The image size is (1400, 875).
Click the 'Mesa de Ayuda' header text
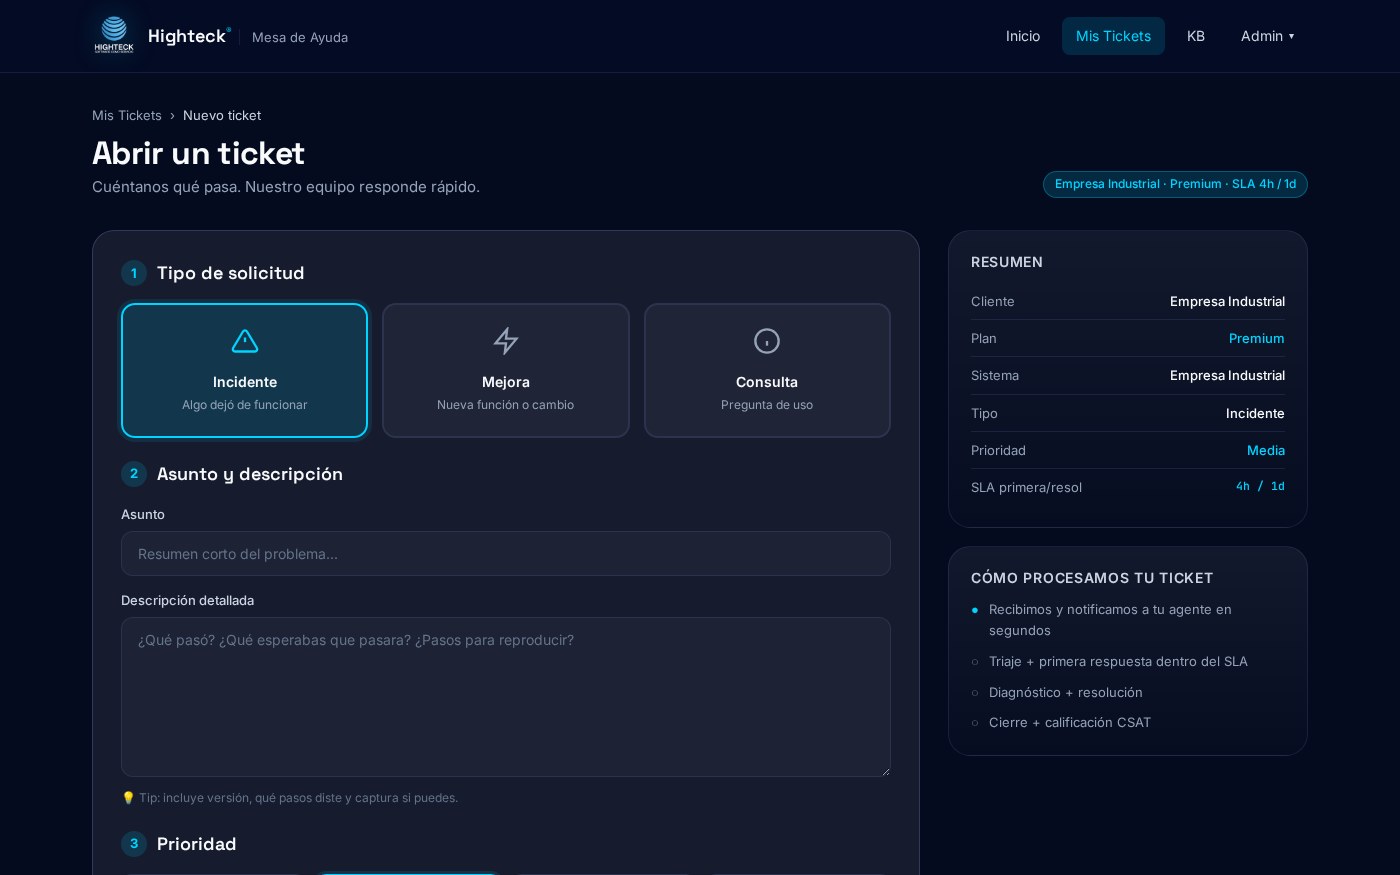pos(300,37)
